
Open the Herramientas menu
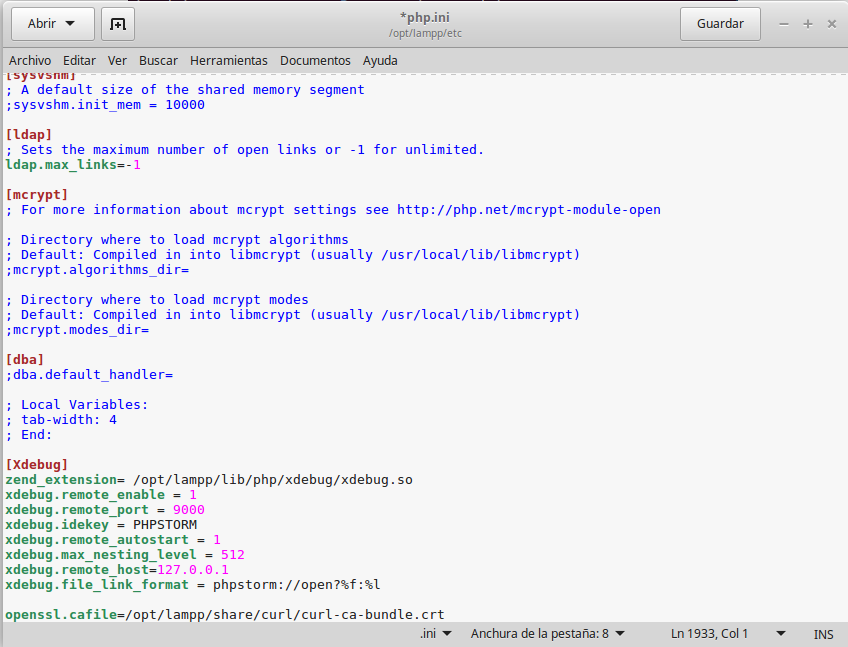tap(228, 61)
